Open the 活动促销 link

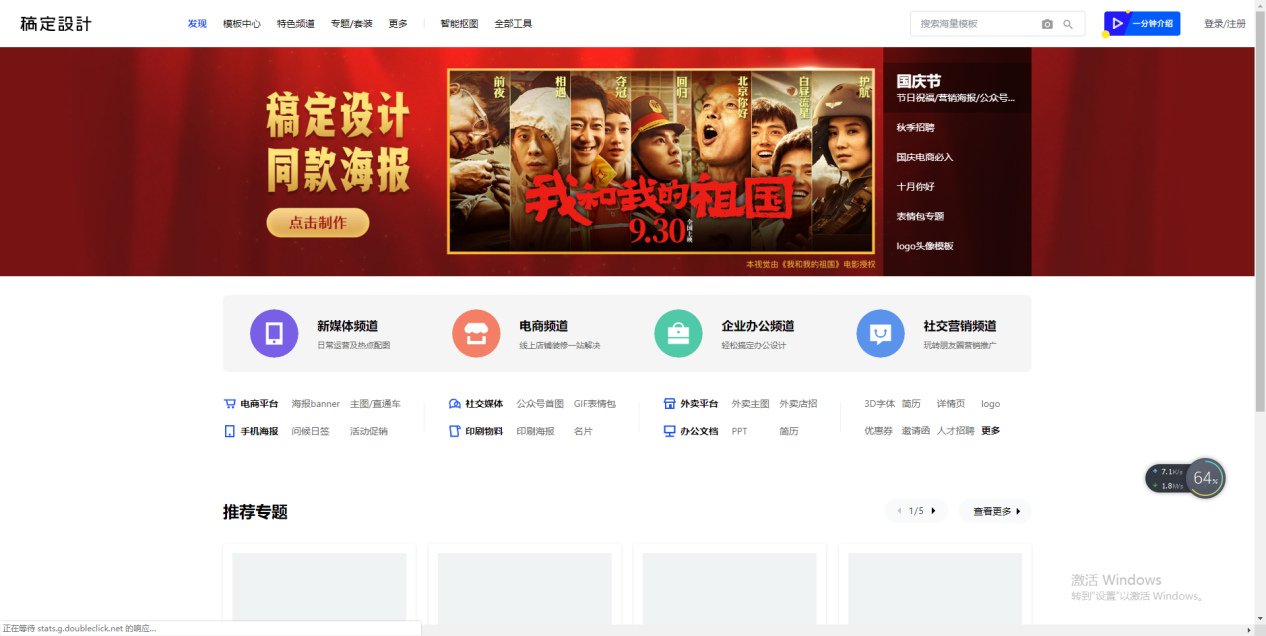click(x=369, y=431)
